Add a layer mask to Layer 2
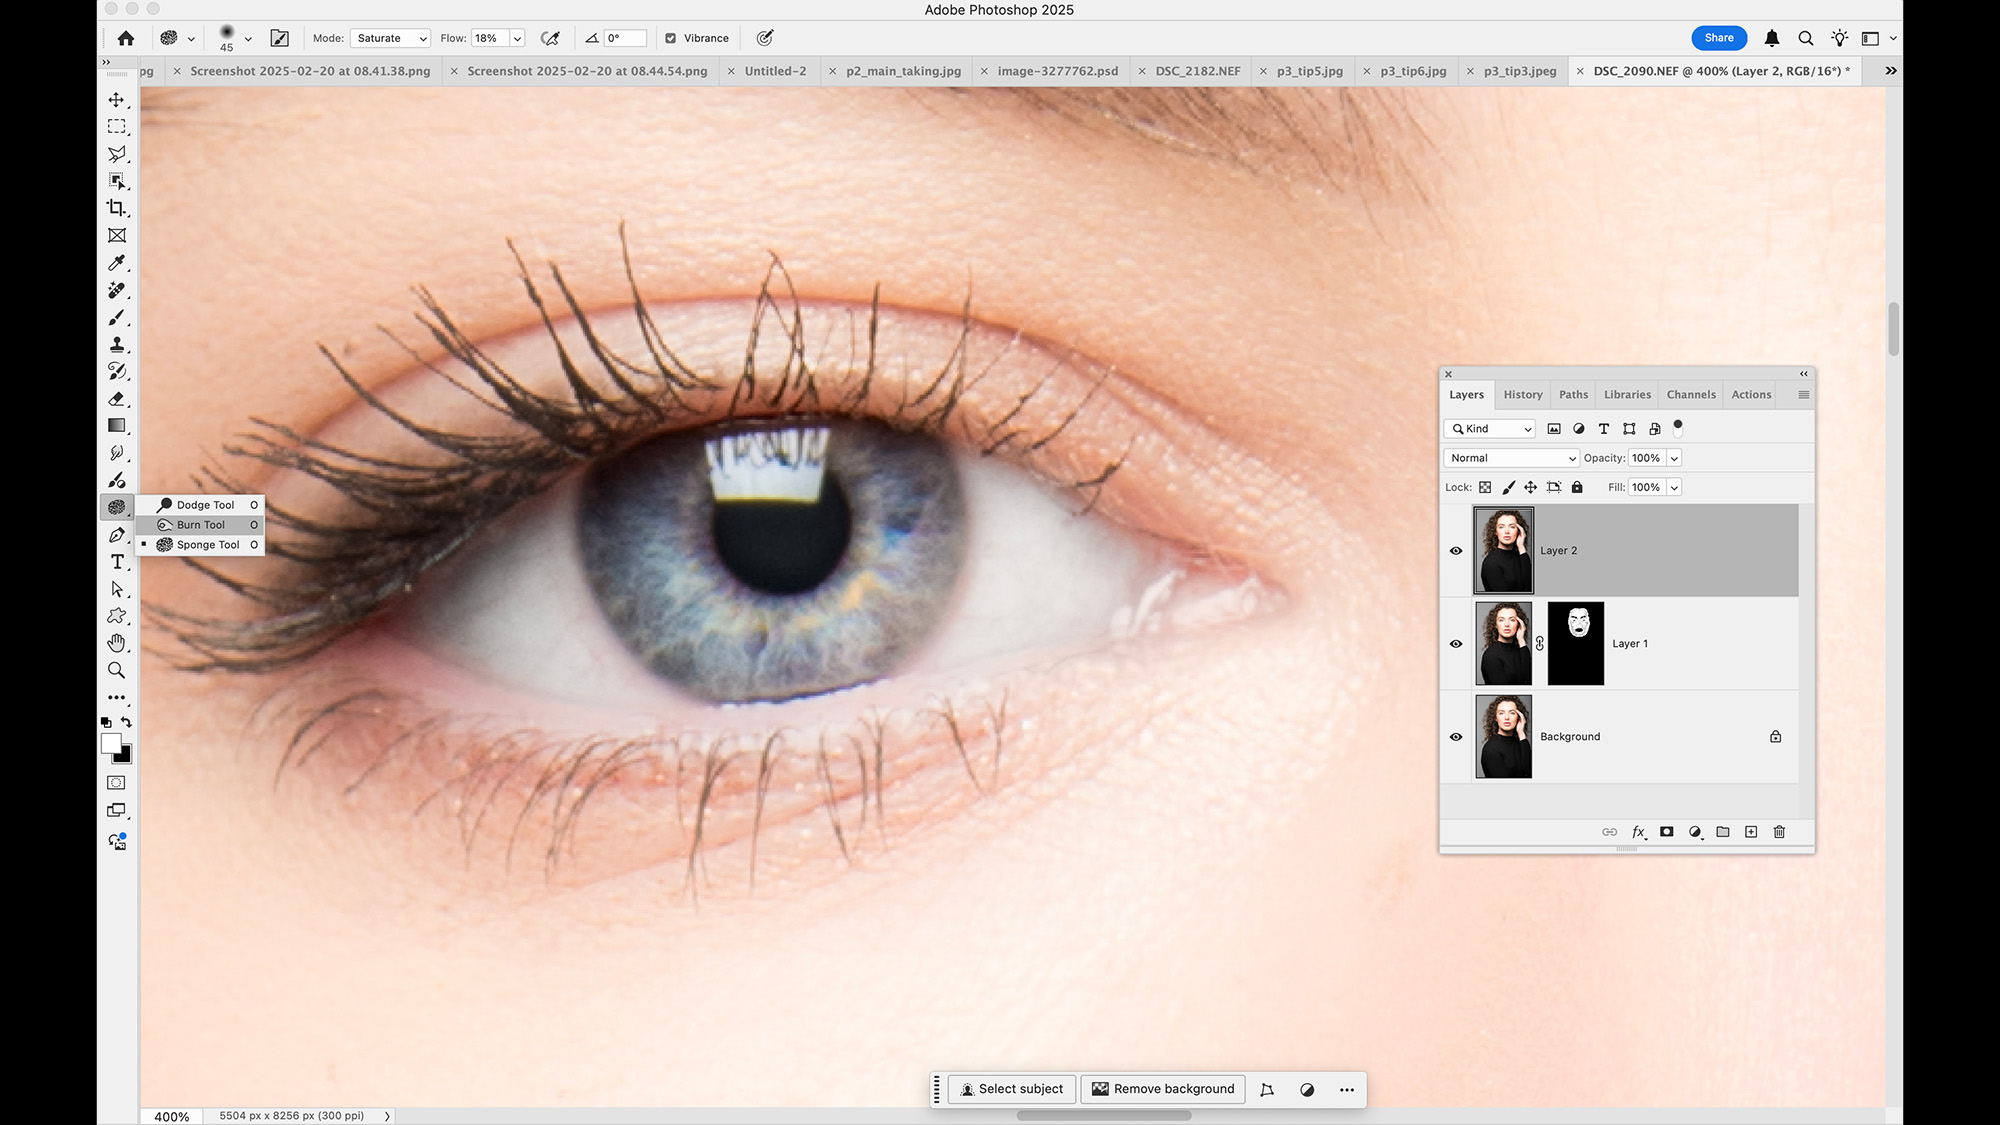2000x1125 pixels. 1667,832
